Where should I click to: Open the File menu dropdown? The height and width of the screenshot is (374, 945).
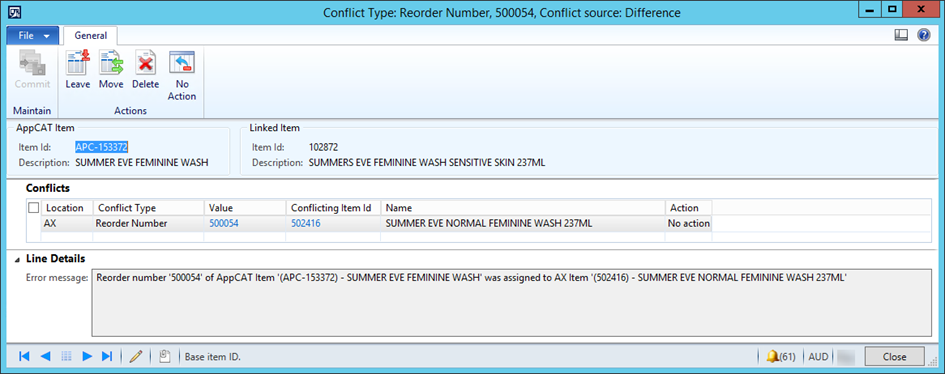[33, 36]
